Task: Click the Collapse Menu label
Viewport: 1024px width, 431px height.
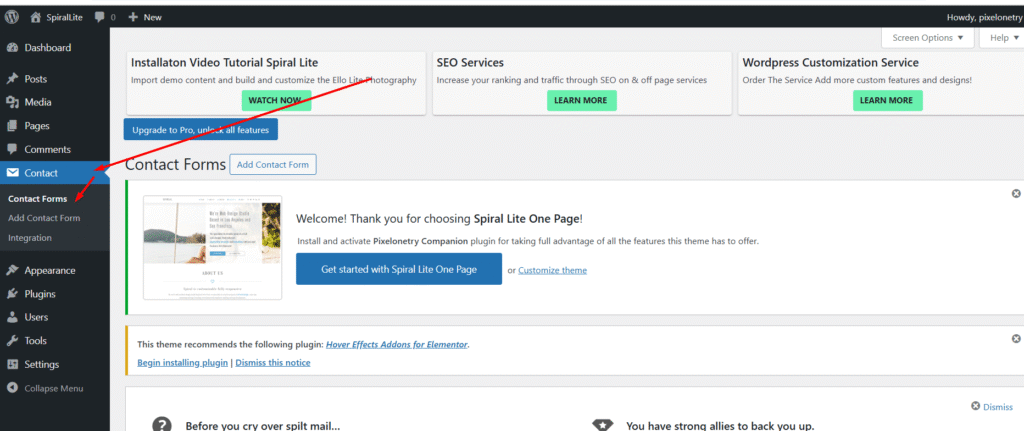Action: point(54,388)
